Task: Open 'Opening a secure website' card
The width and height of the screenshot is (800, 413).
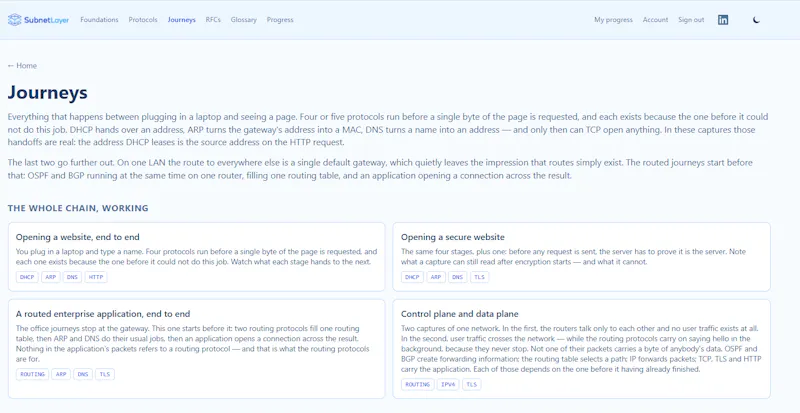Action: click(581, 257)
